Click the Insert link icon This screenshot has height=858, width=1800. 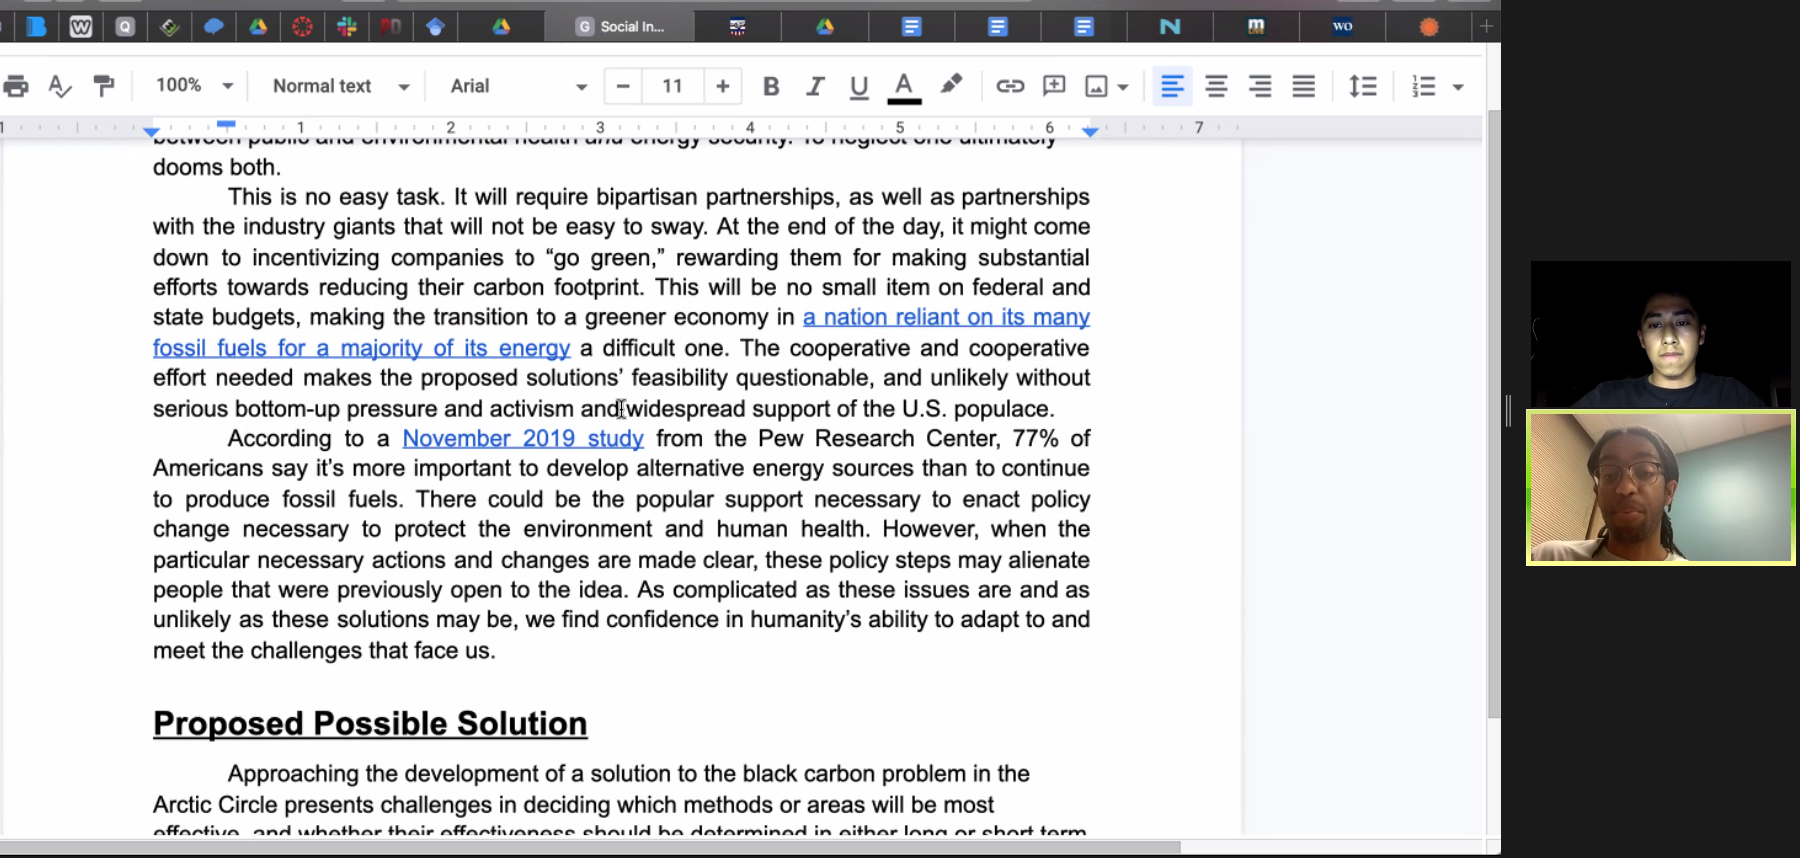pyautogui.click(x=1010, y=86)
